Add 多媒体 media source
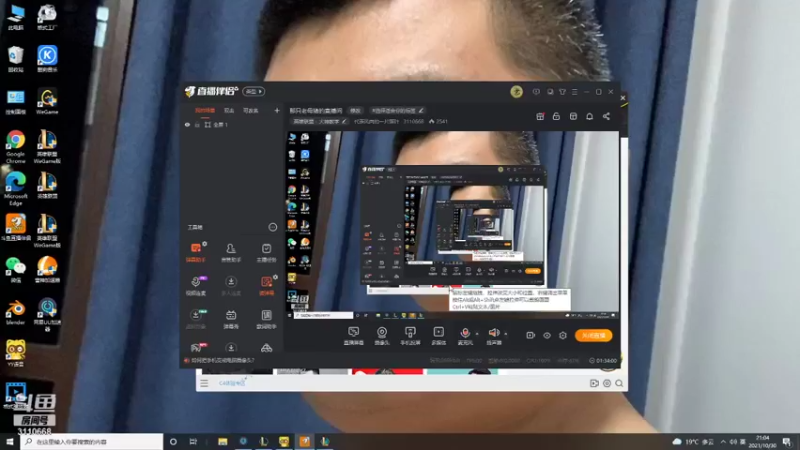 point(438,336)
